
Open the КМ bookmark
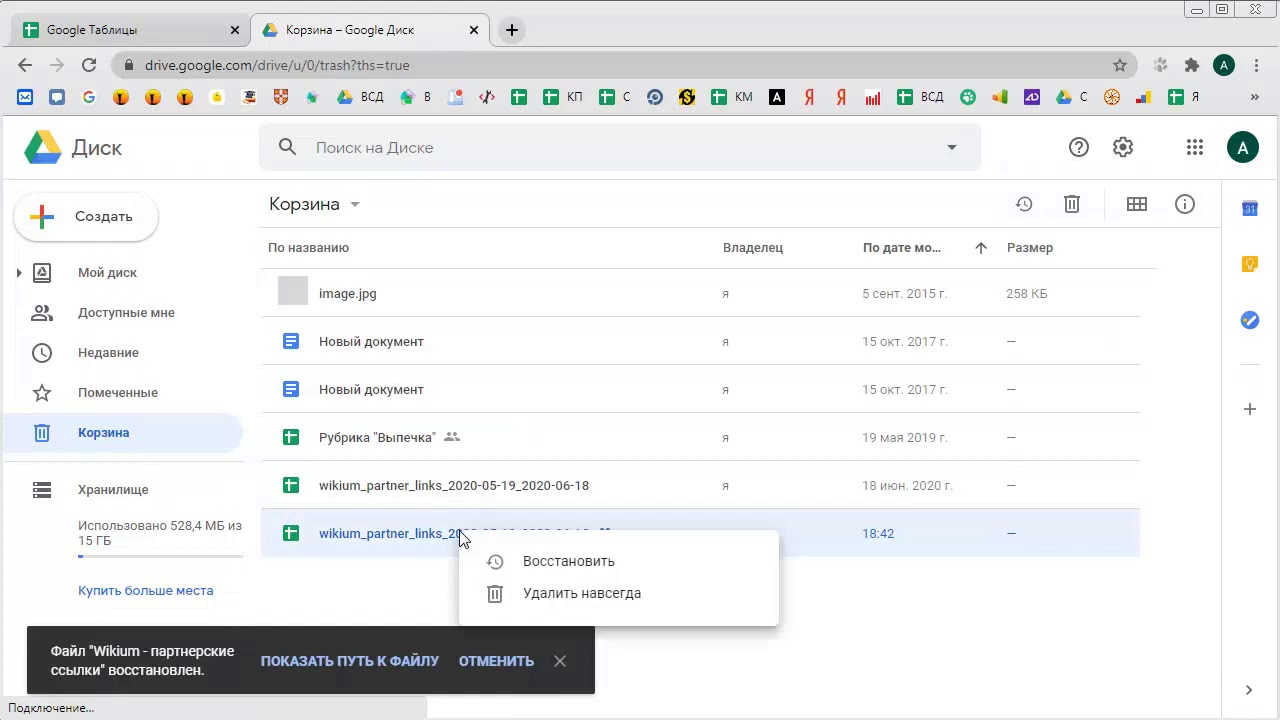[732, 97]
